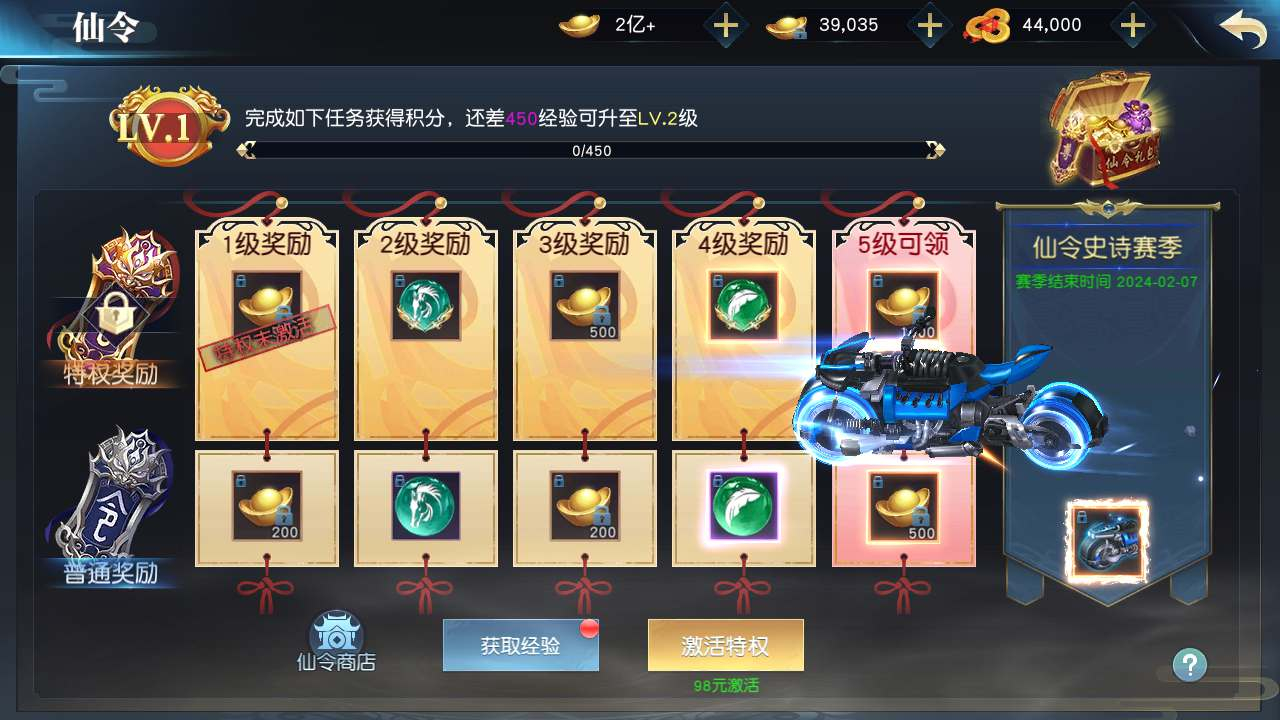Select the 3级奖励 privilege 500 gold reward
Viewport: 1280px width, 720px height.
click(585, 306)
